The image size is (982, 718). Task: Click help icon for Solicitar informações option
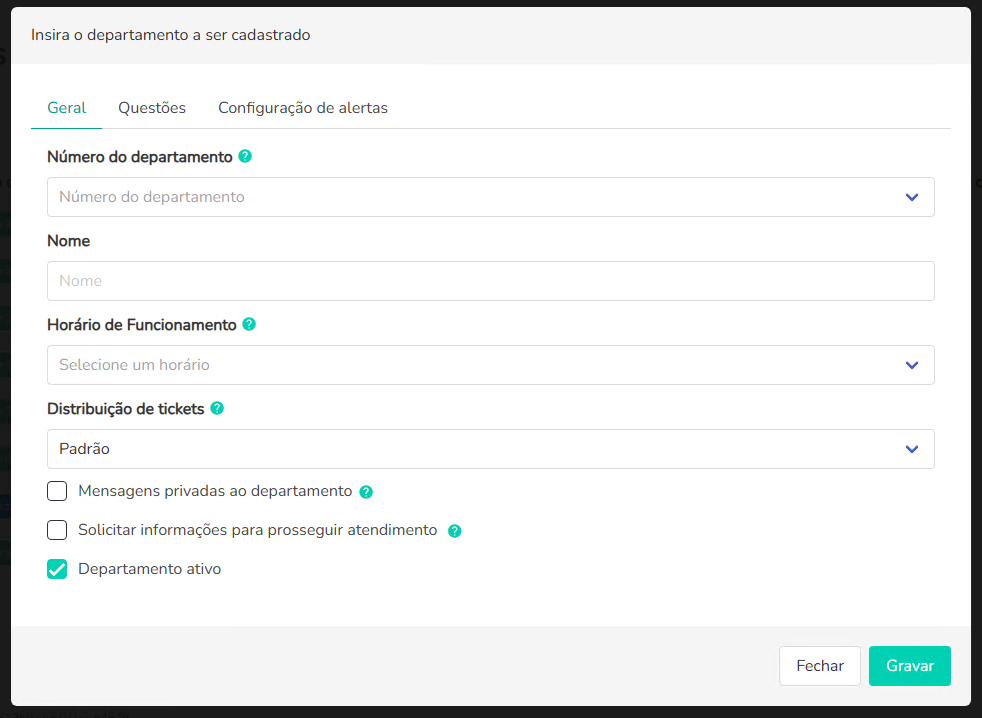coord(455,531)
